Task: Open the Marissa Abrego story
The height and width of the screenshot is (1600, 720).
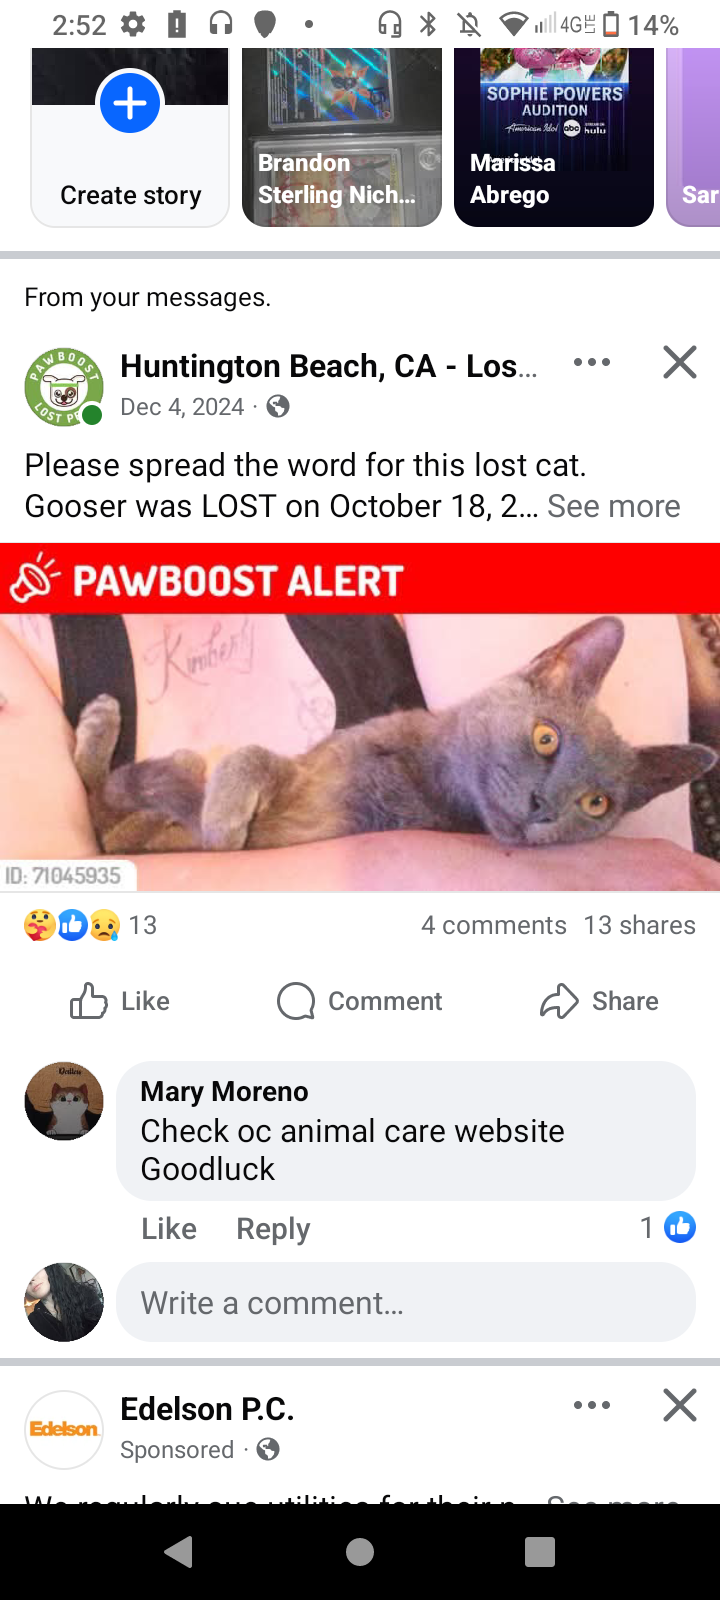Action: [554, 137]
